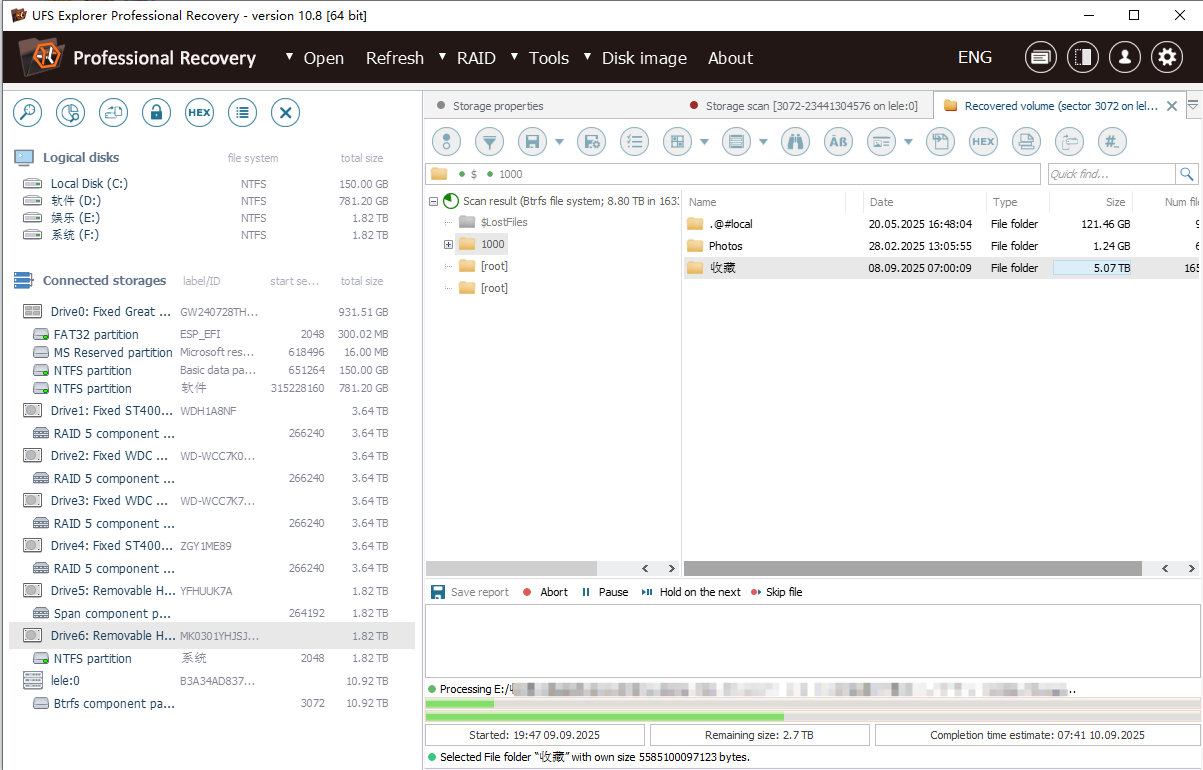
Task: Click the save with settings gear icon
Action: pyautogui.click(x=591, y=142)
